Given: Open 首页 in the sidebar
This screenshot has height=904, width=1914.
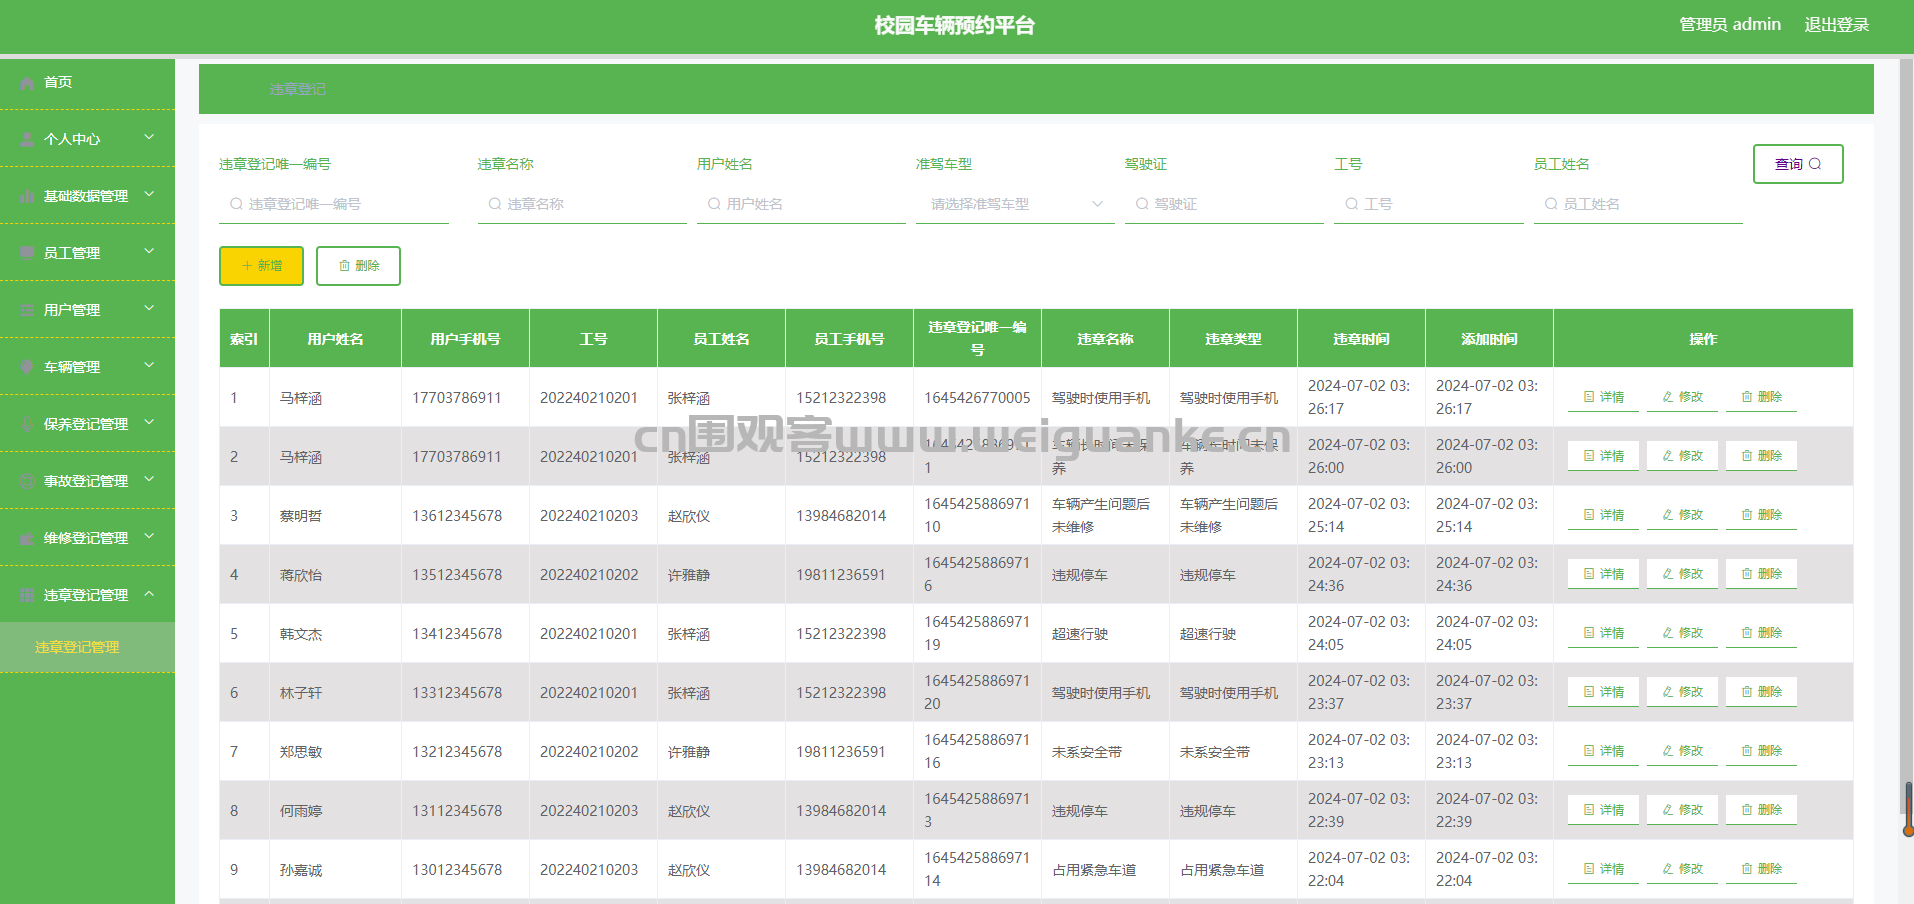Looking at the screenshot, I should (x=87, y=82).
